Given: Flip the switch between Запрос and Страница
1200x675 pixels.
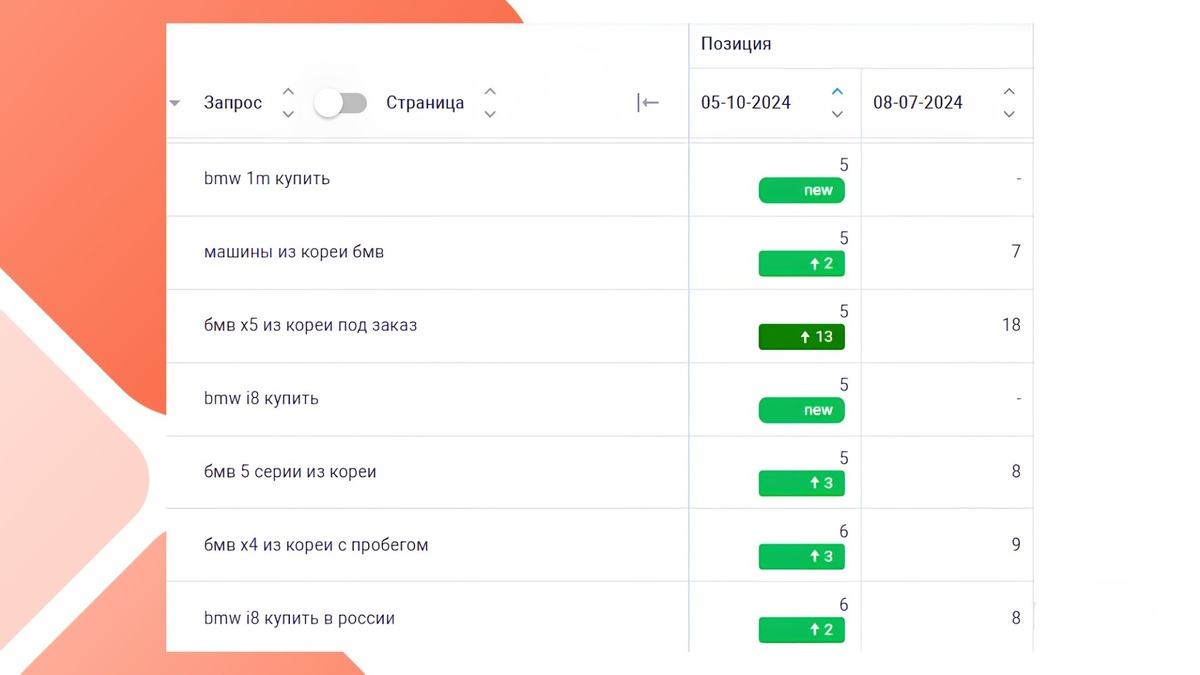Looking at the screenshot, I should coord(340,102).
